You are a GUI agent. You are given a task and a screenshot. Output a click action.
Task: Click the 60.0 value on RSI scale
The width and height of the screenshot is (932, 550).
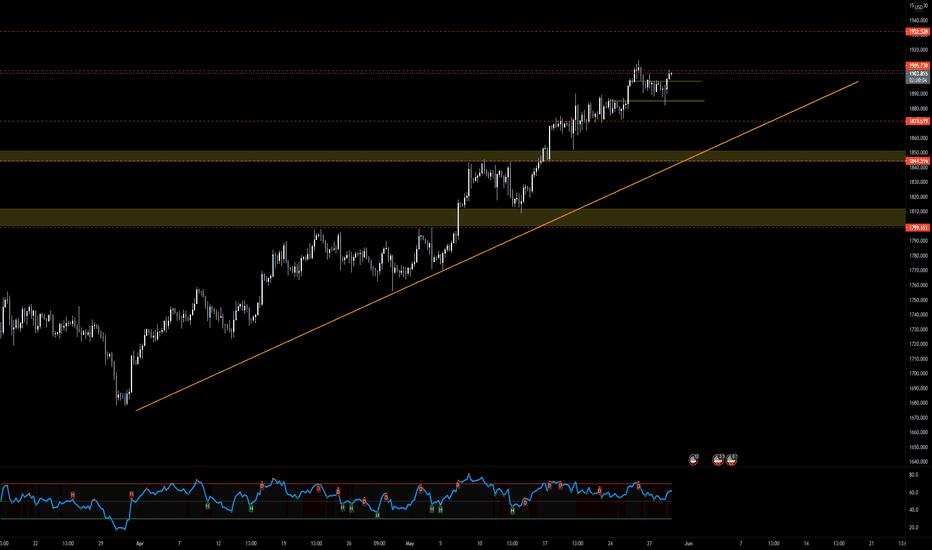click(x=914, y=493)
